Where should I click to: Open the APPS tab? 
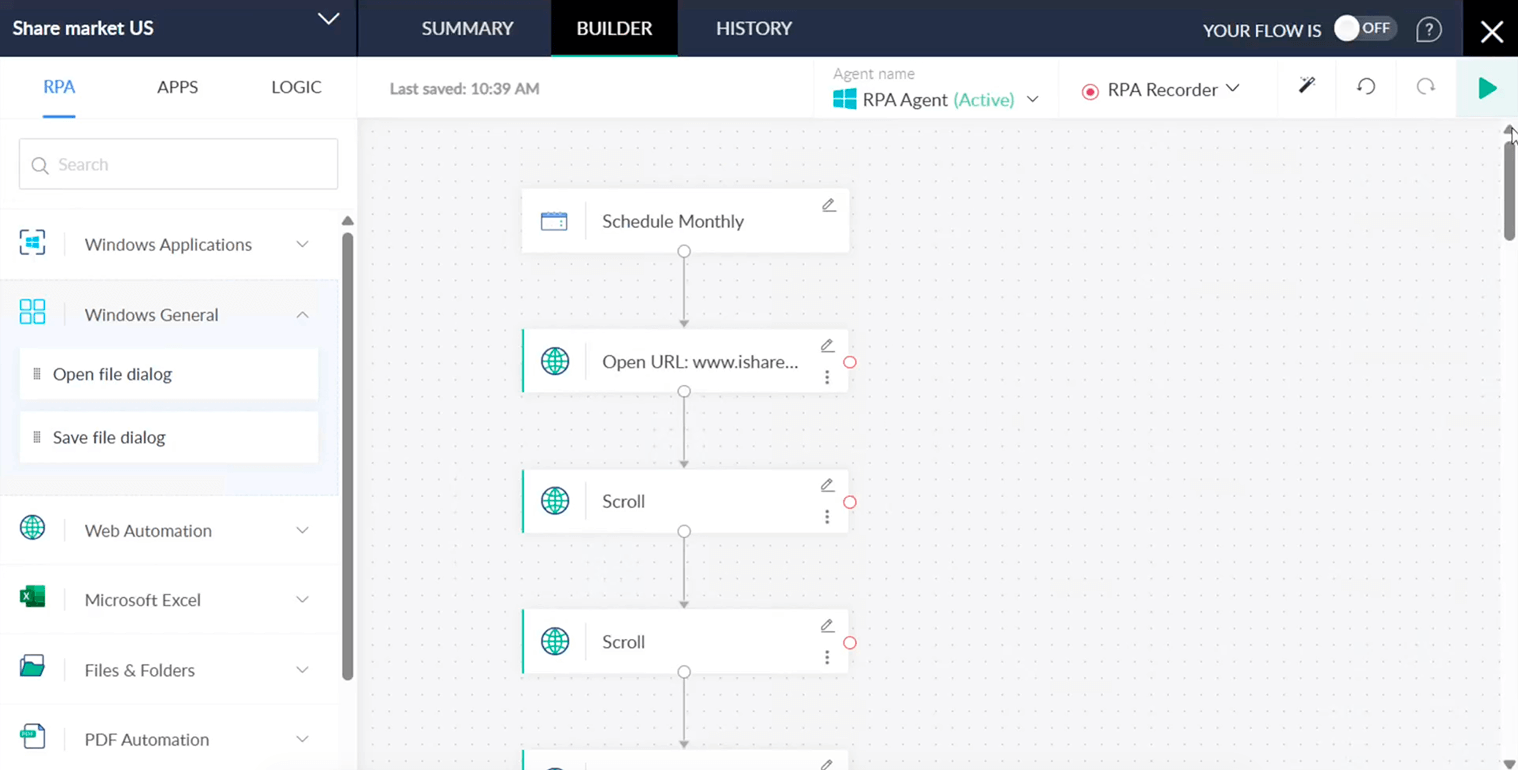pyautogui.click(x=177, y=87)
